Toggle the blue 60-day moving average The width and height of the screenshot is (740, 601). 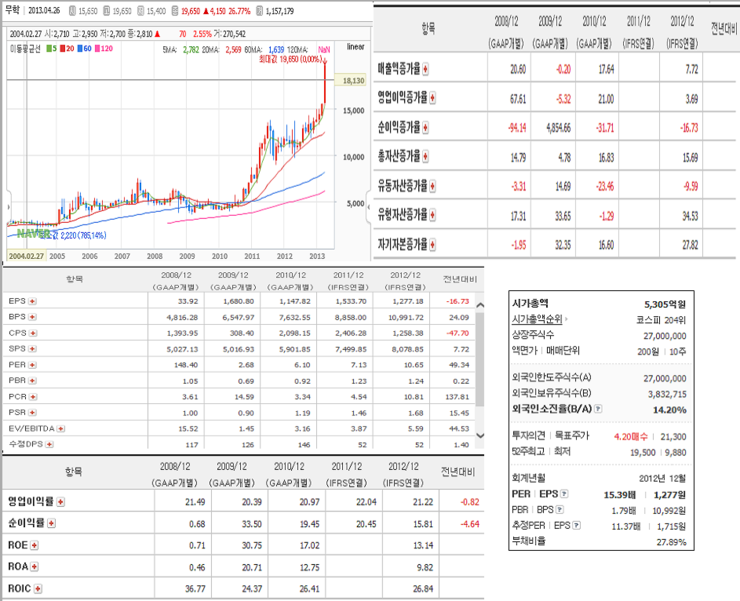84,48
